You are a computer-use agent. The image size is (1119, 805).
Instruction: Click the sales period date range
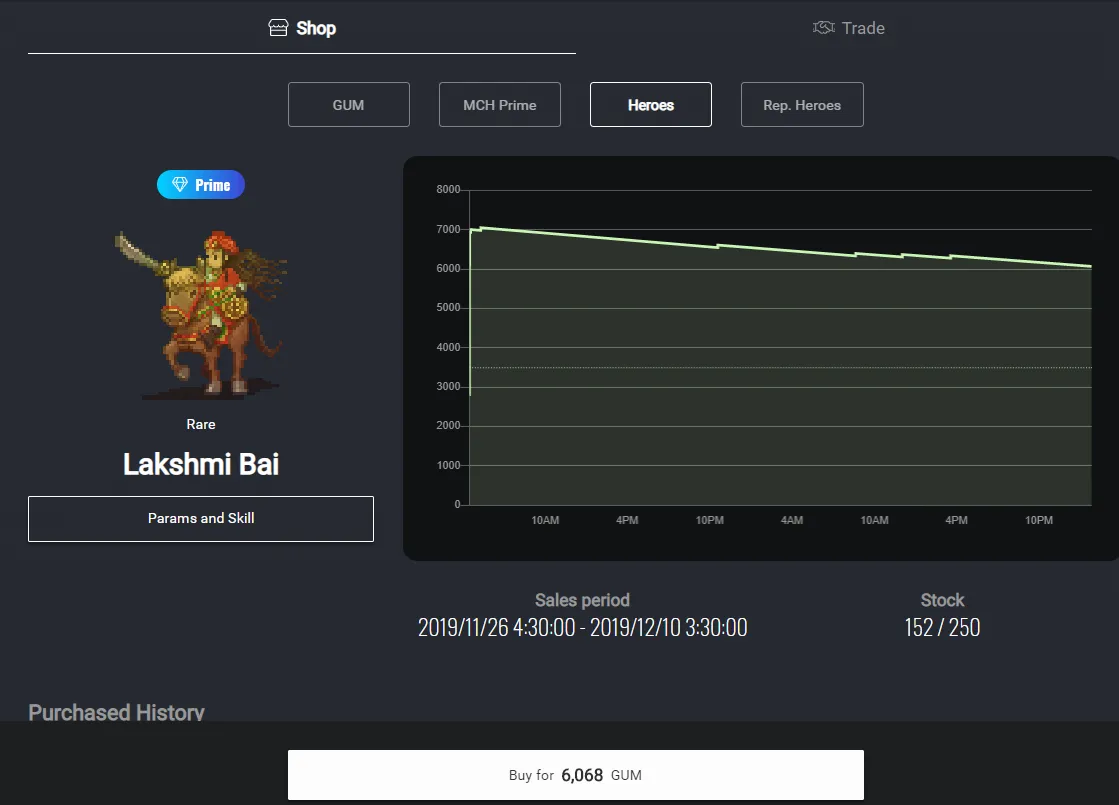tap(582, 627)
